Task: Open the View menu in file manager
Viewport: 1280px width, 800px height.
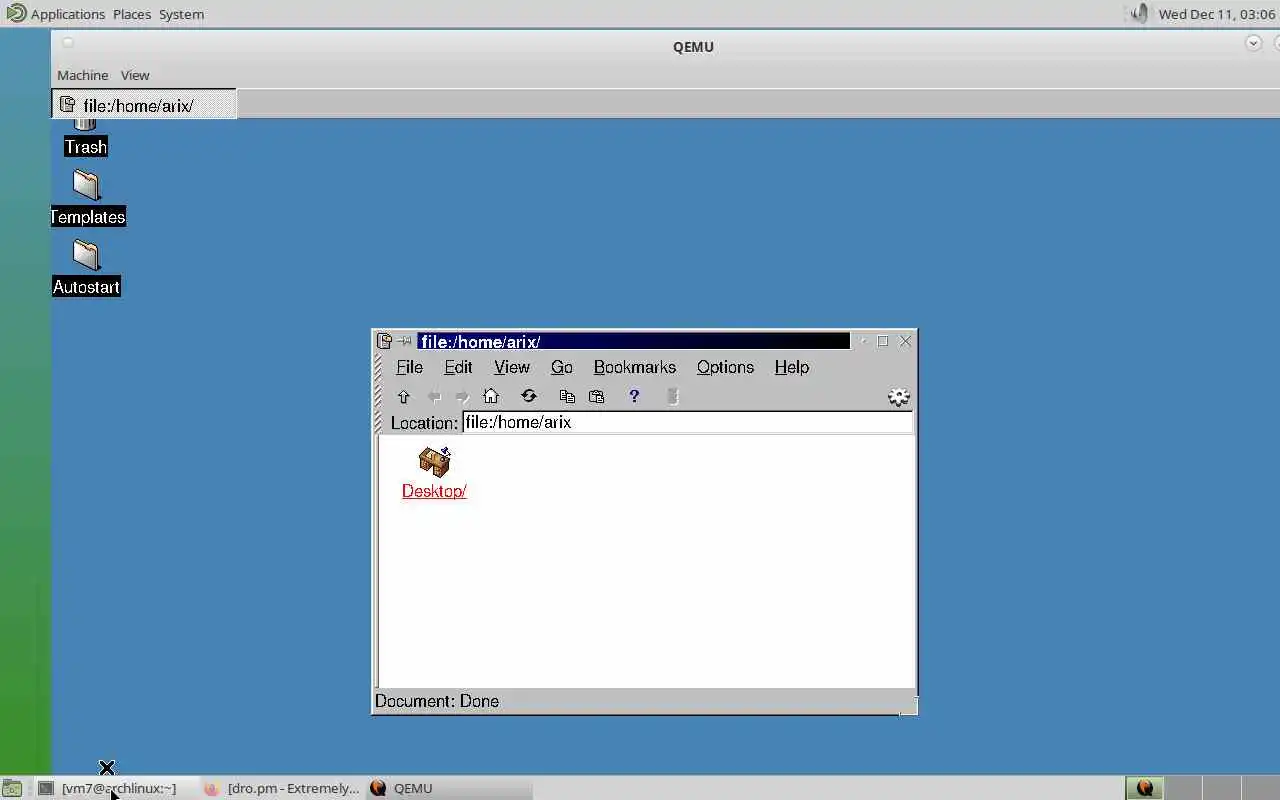Action: (x=512, y=367)
